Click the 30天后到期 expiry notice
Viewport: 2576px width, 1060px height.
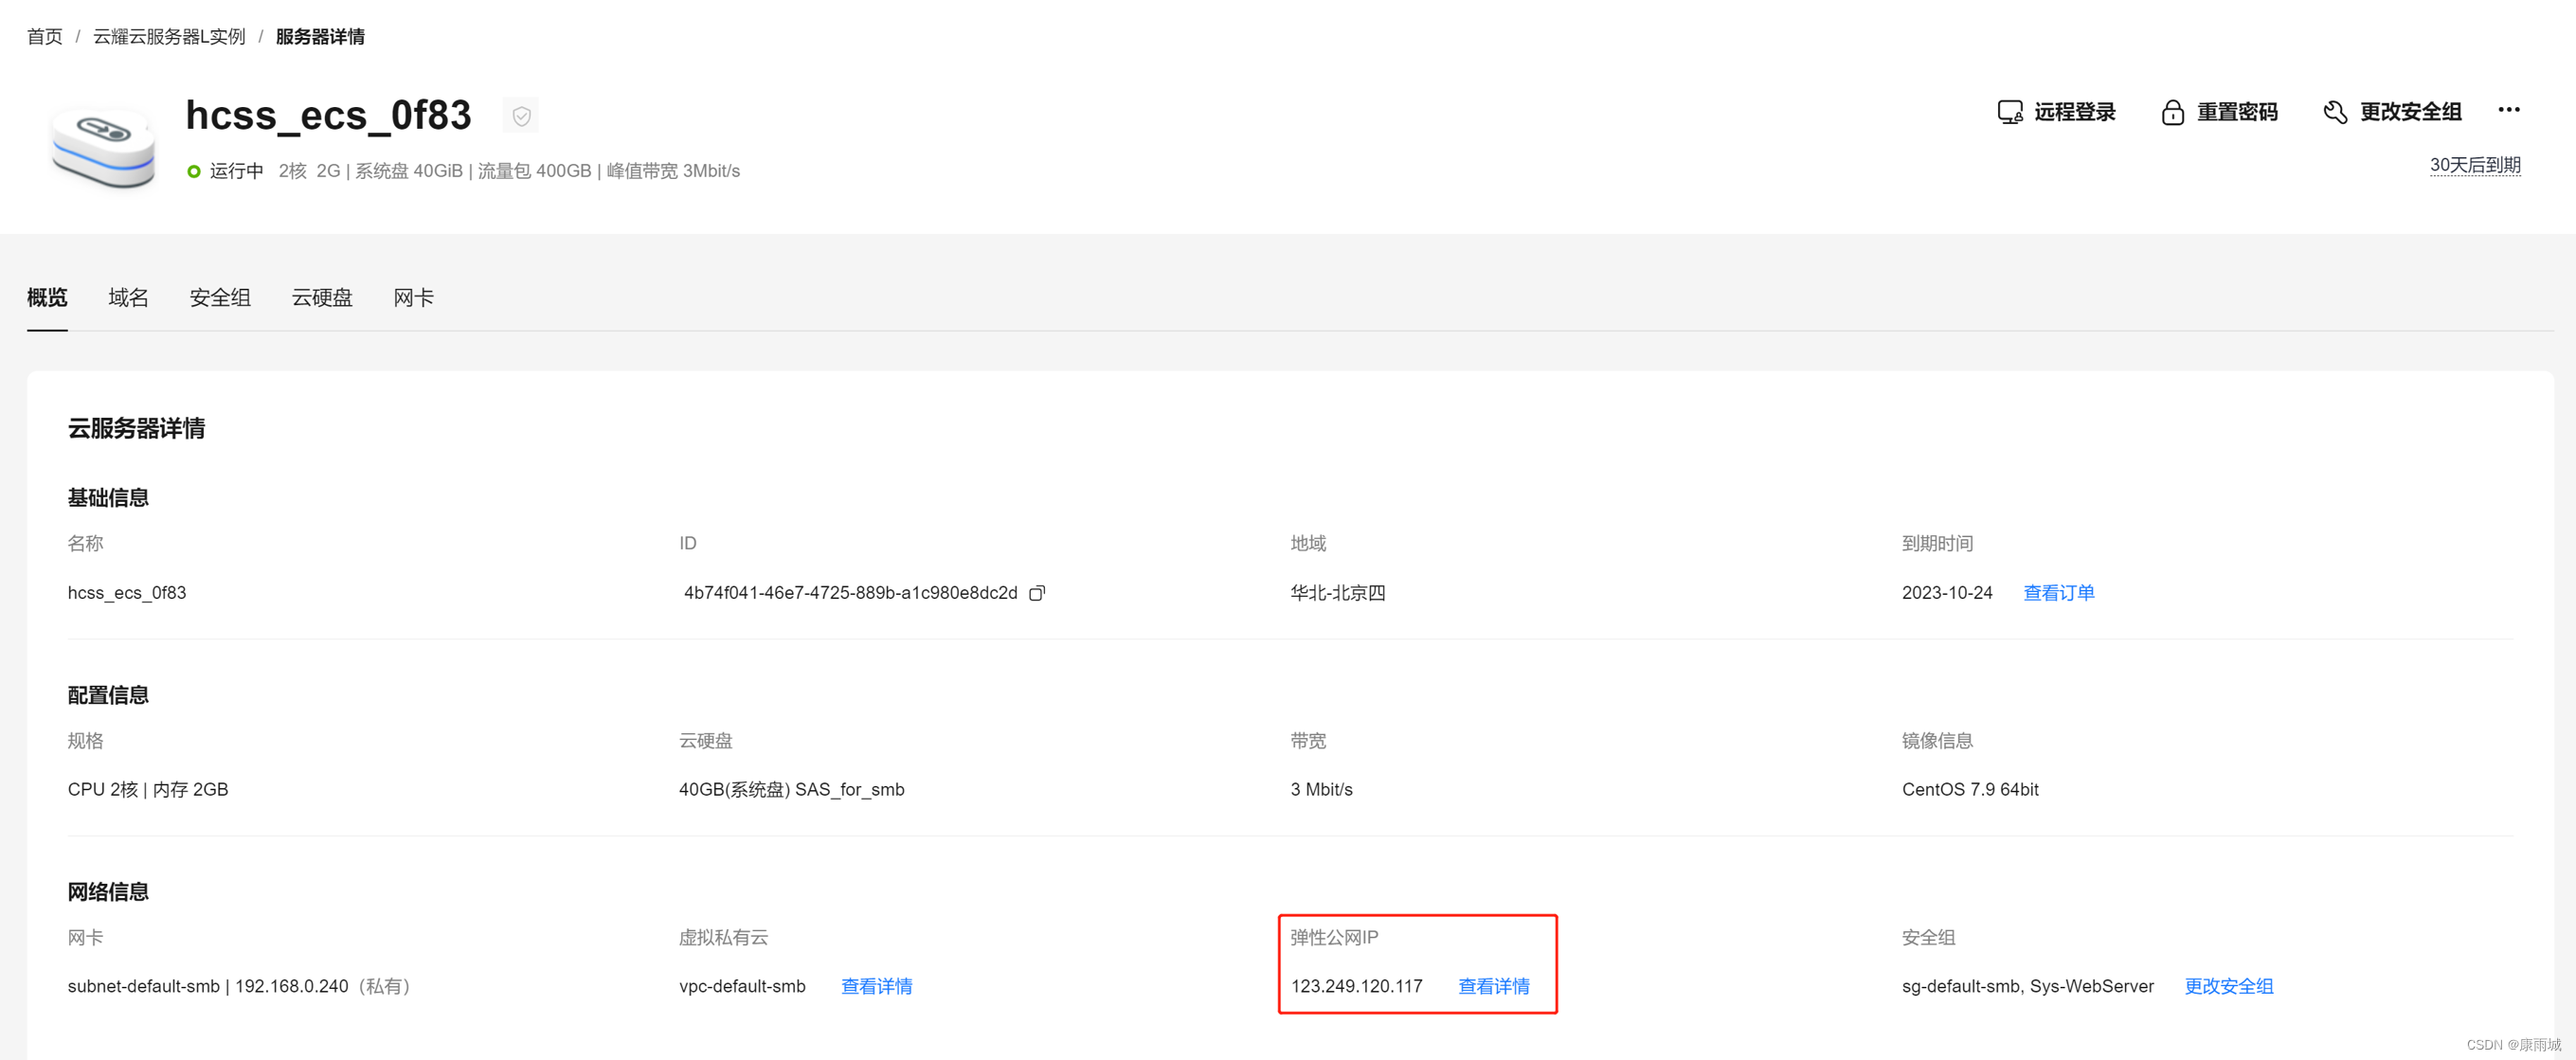(2474, 165)
